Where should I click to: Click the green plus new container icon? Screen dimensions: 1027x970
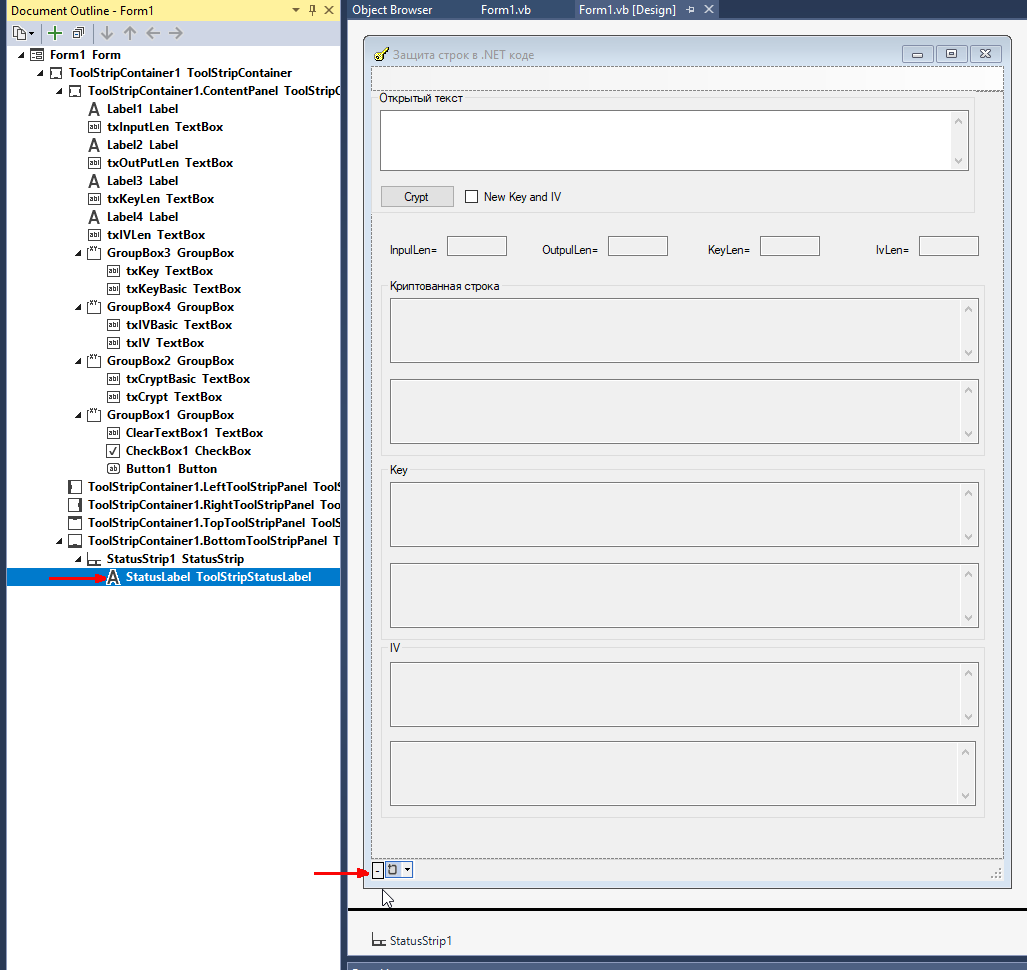tap(55, 33)
